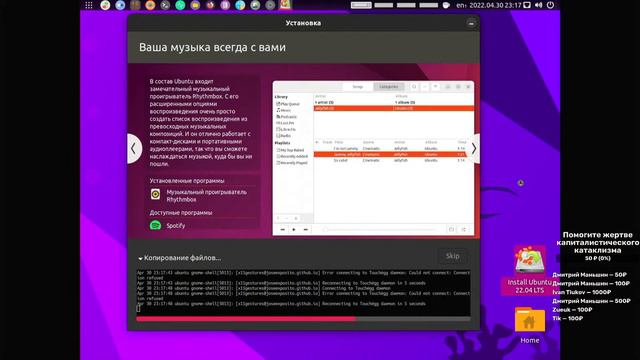Screen dimensions: 640x360
Task: Open the applications grid in the top panel
Action: [x=89, y=5]
